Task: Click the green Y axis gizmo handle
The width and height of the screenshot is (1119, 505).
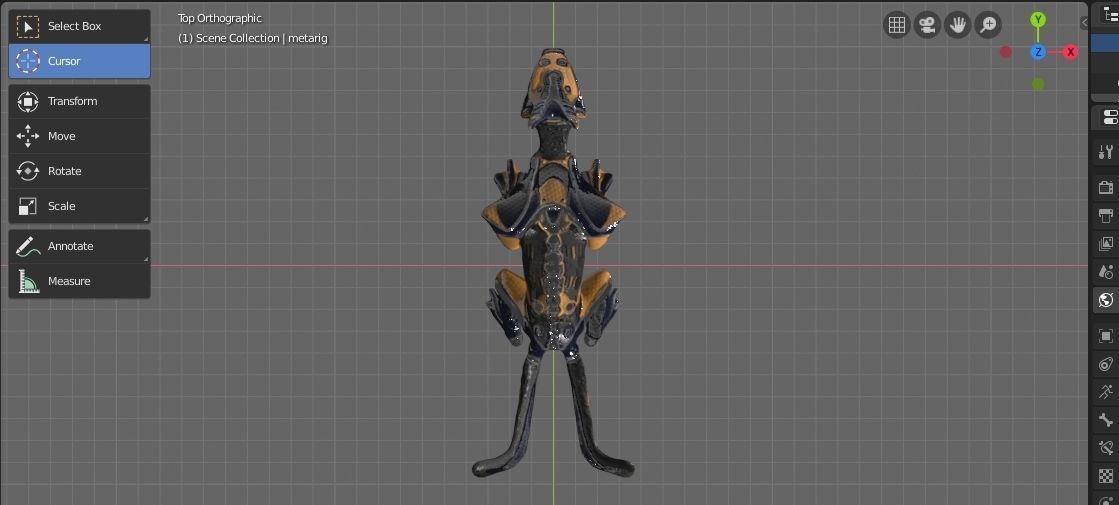Action: (x=1038, y=19)
